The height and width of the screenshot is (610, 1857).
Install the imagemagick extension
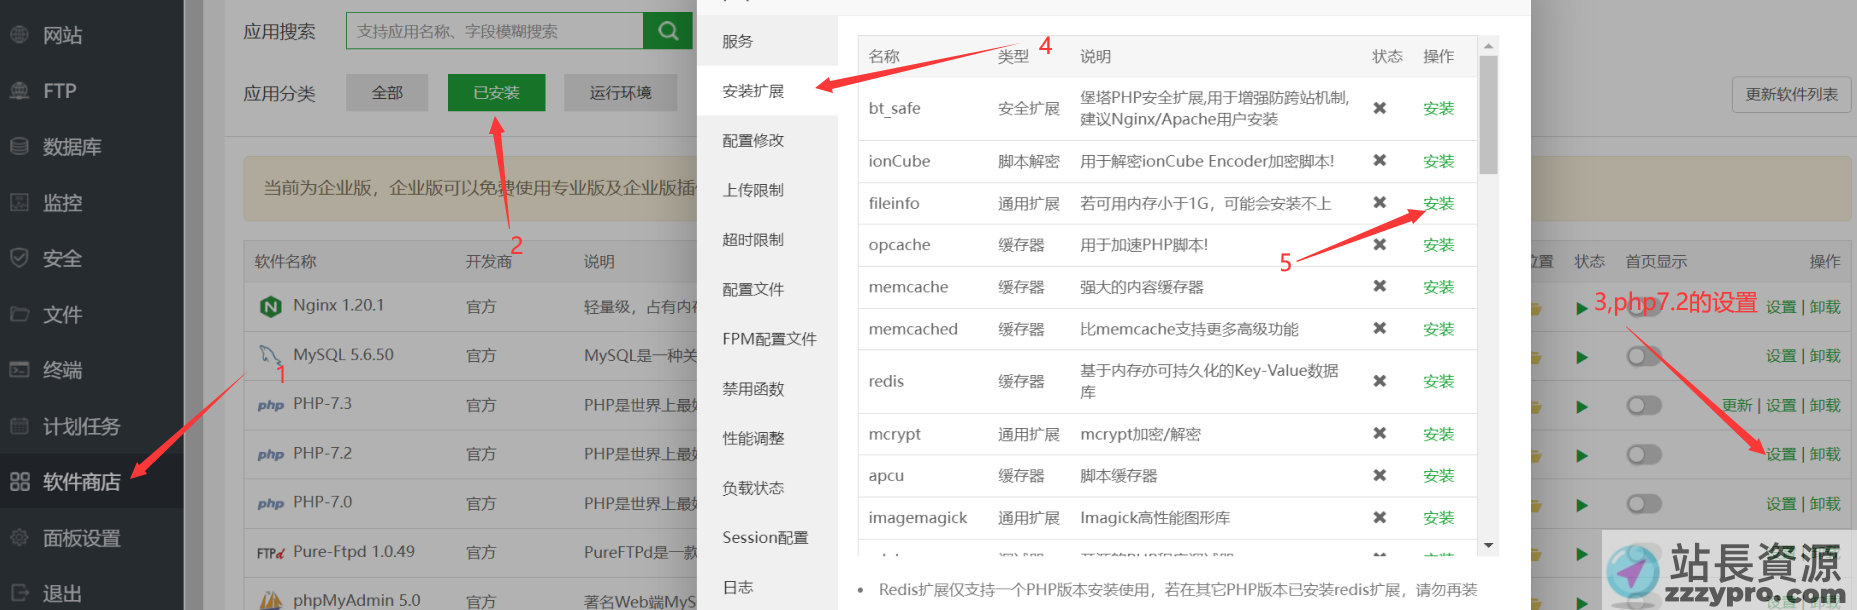(x=1438, y=518)
